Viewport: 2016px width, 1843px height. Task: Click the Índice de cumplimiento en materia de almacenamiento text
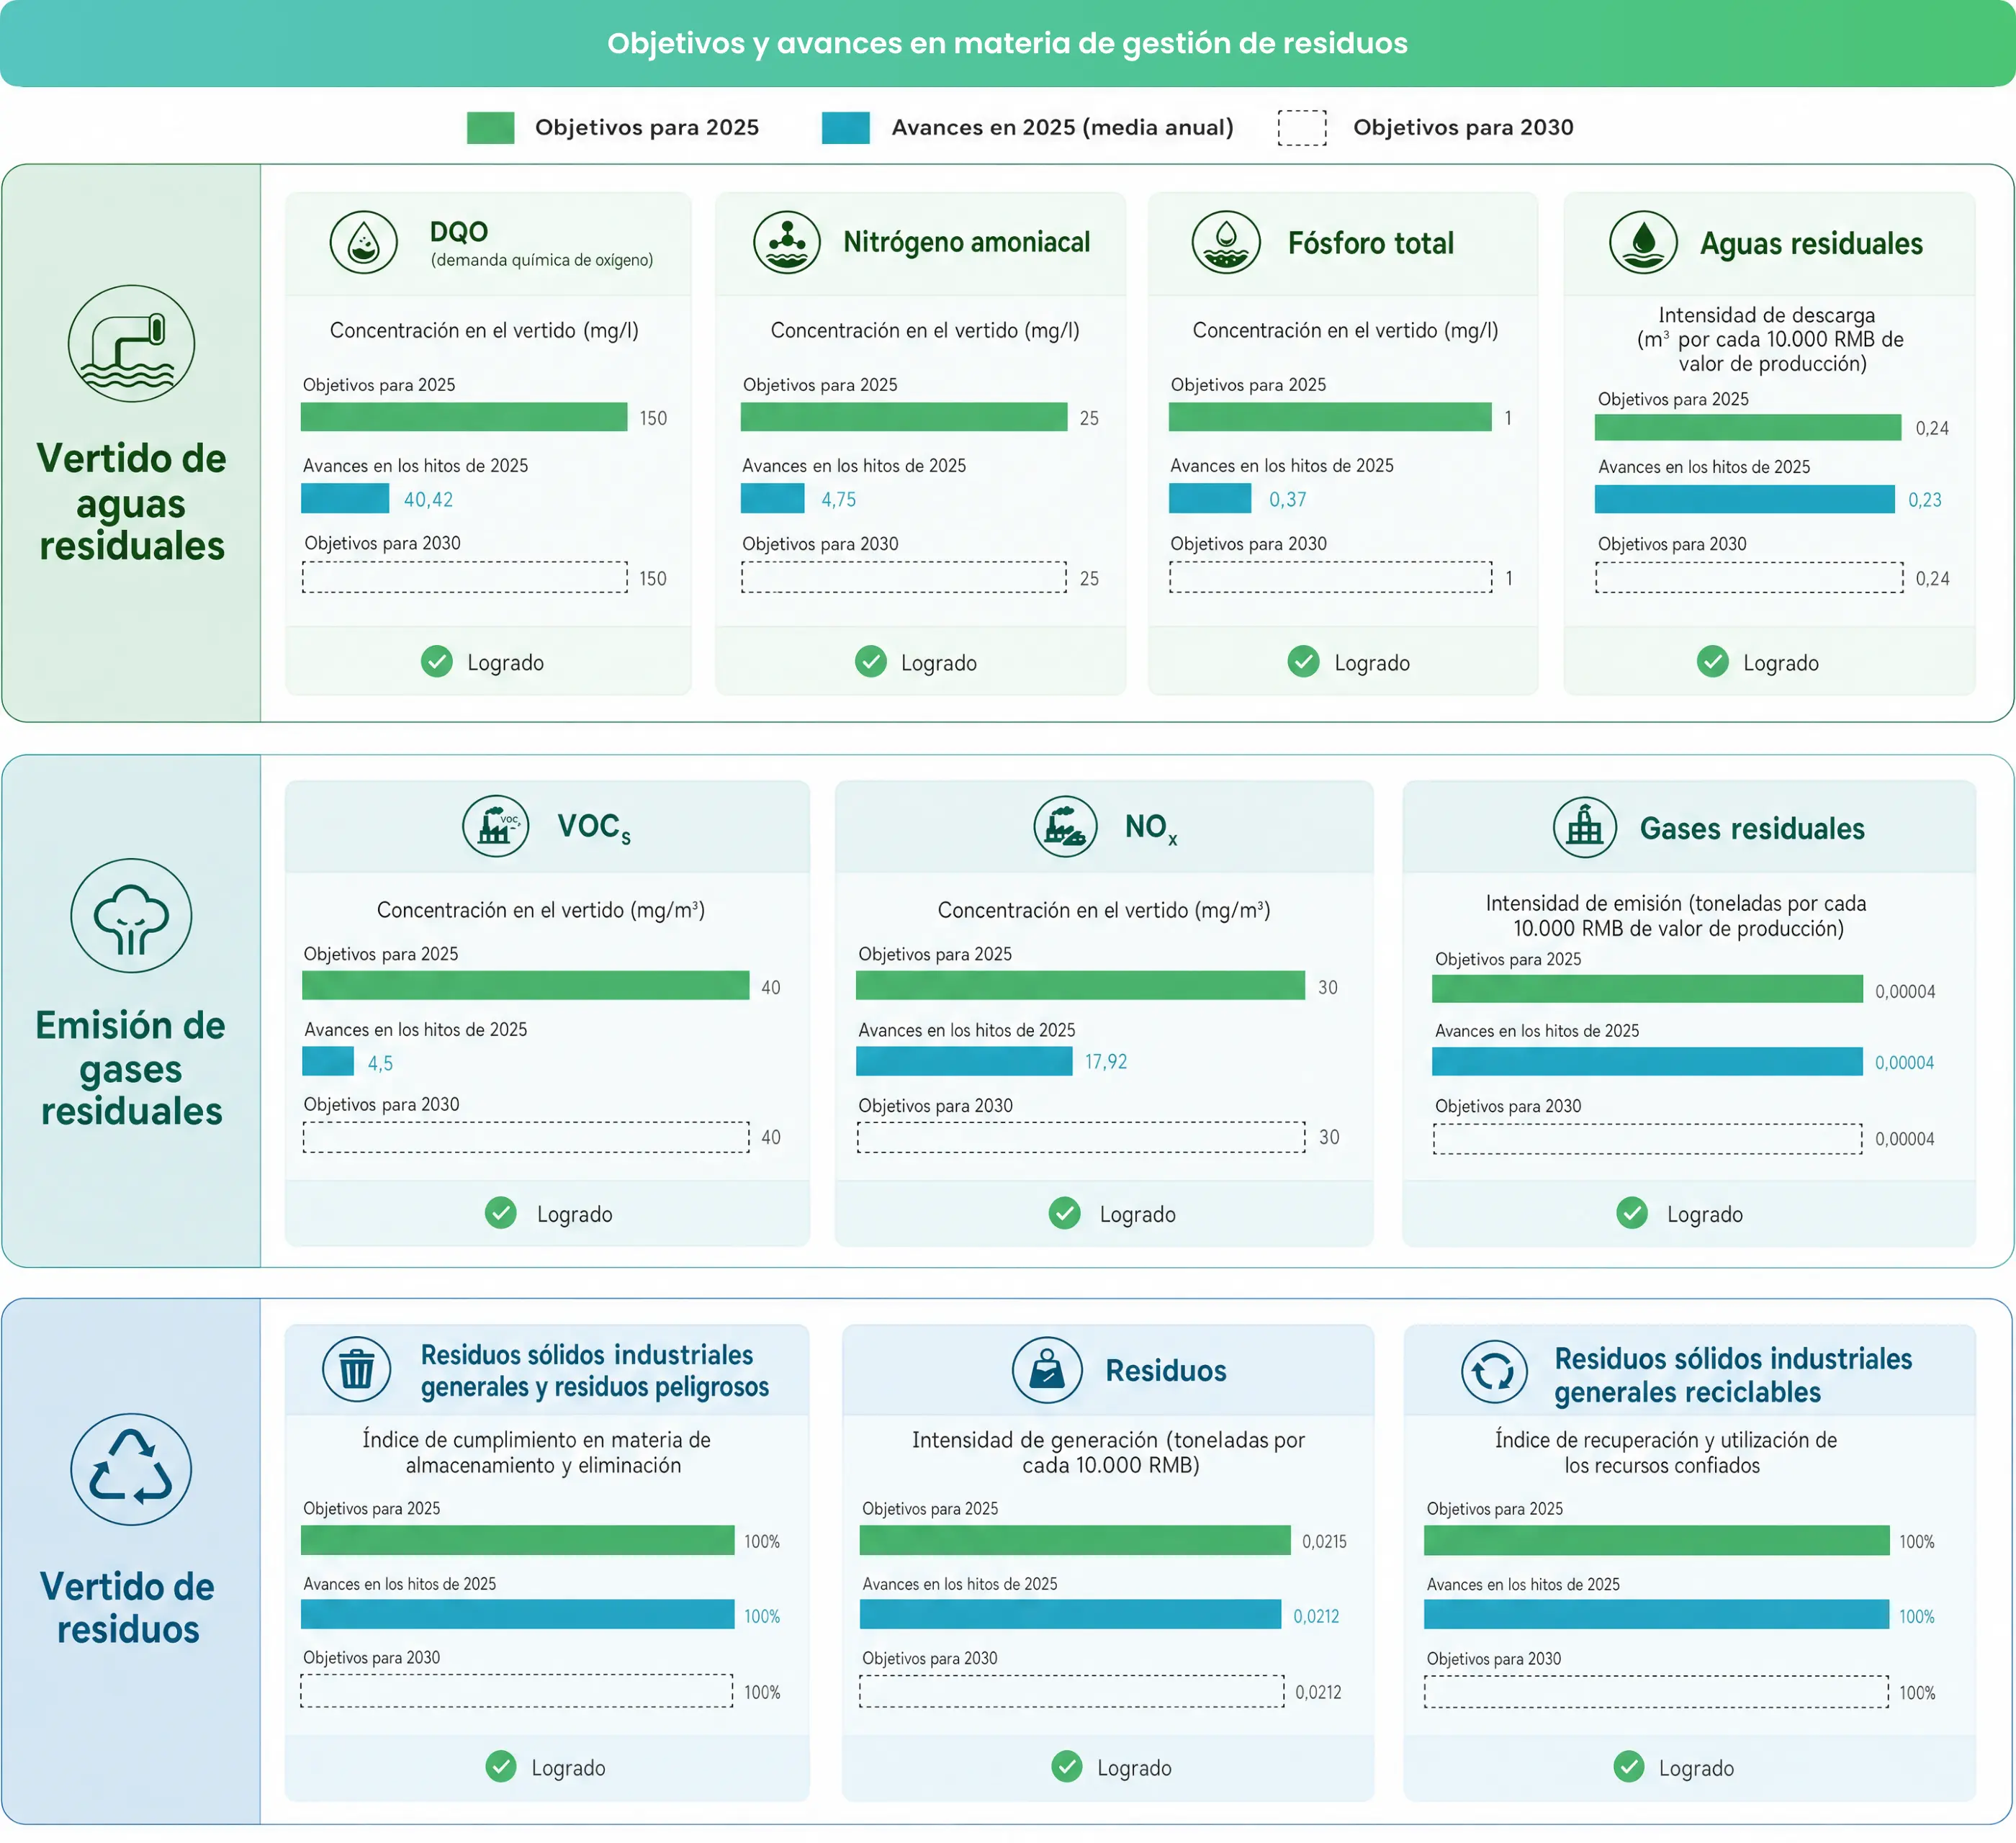[x=537, y=1452]
